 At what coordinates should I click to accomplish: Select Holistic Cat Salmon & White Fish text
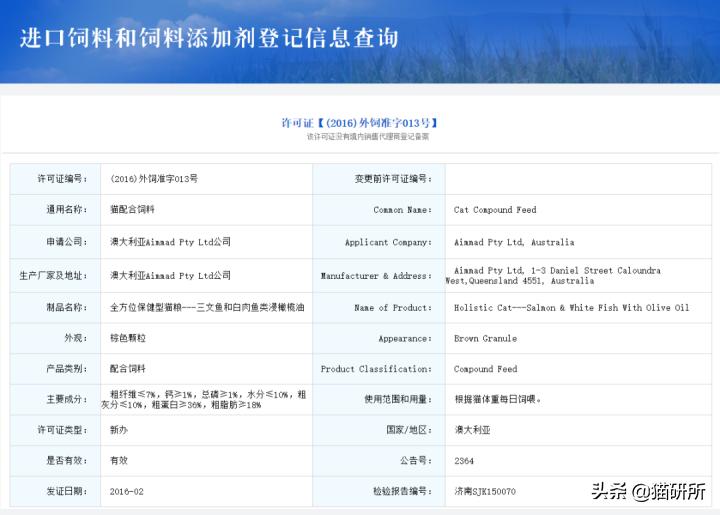(x=572, y=308)
